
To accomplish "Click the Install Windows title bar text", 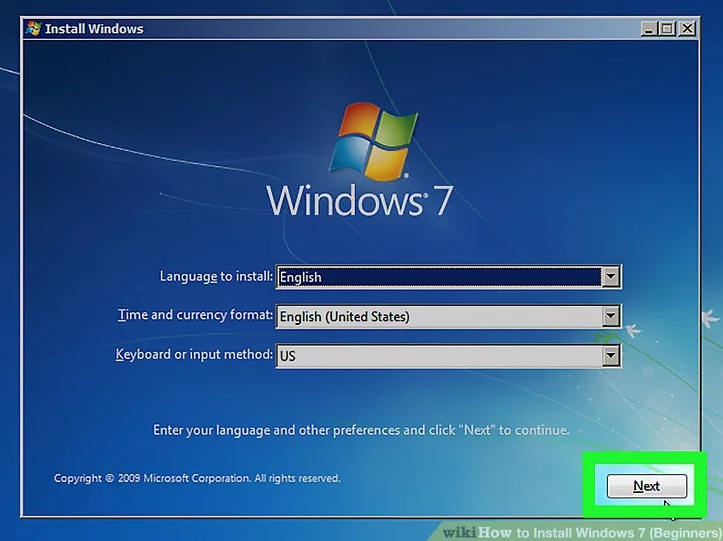I will point(94,29).
